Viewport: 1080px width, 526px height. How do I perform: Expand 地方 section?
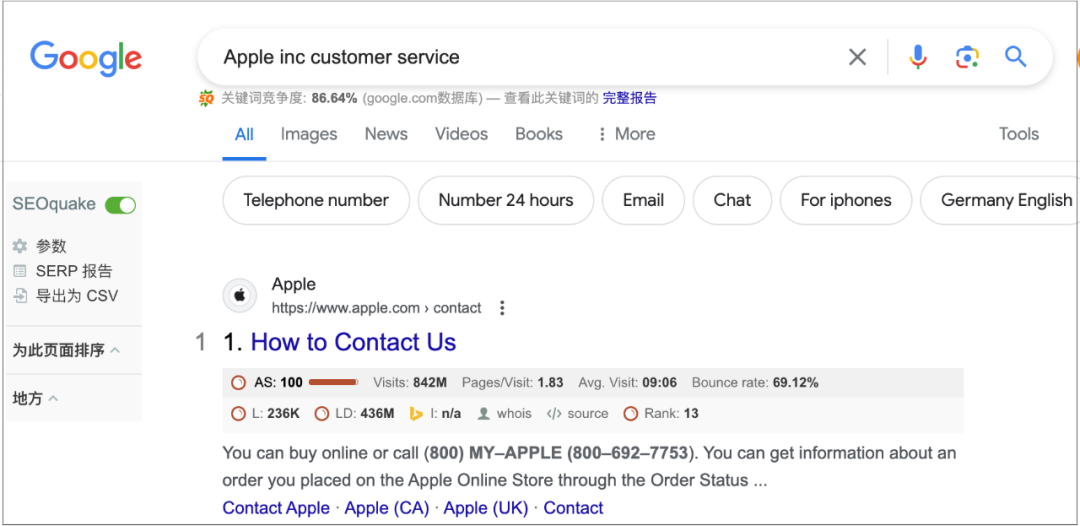pos(35,399)
